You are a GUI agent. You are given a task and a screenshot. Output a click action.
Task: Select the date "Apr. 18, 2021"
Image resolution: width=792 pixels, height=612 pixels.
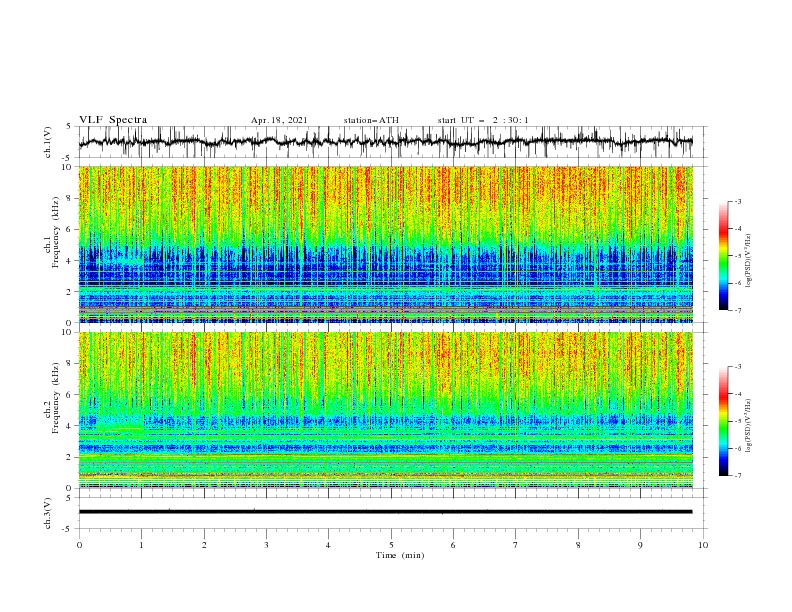coord(279,120)
